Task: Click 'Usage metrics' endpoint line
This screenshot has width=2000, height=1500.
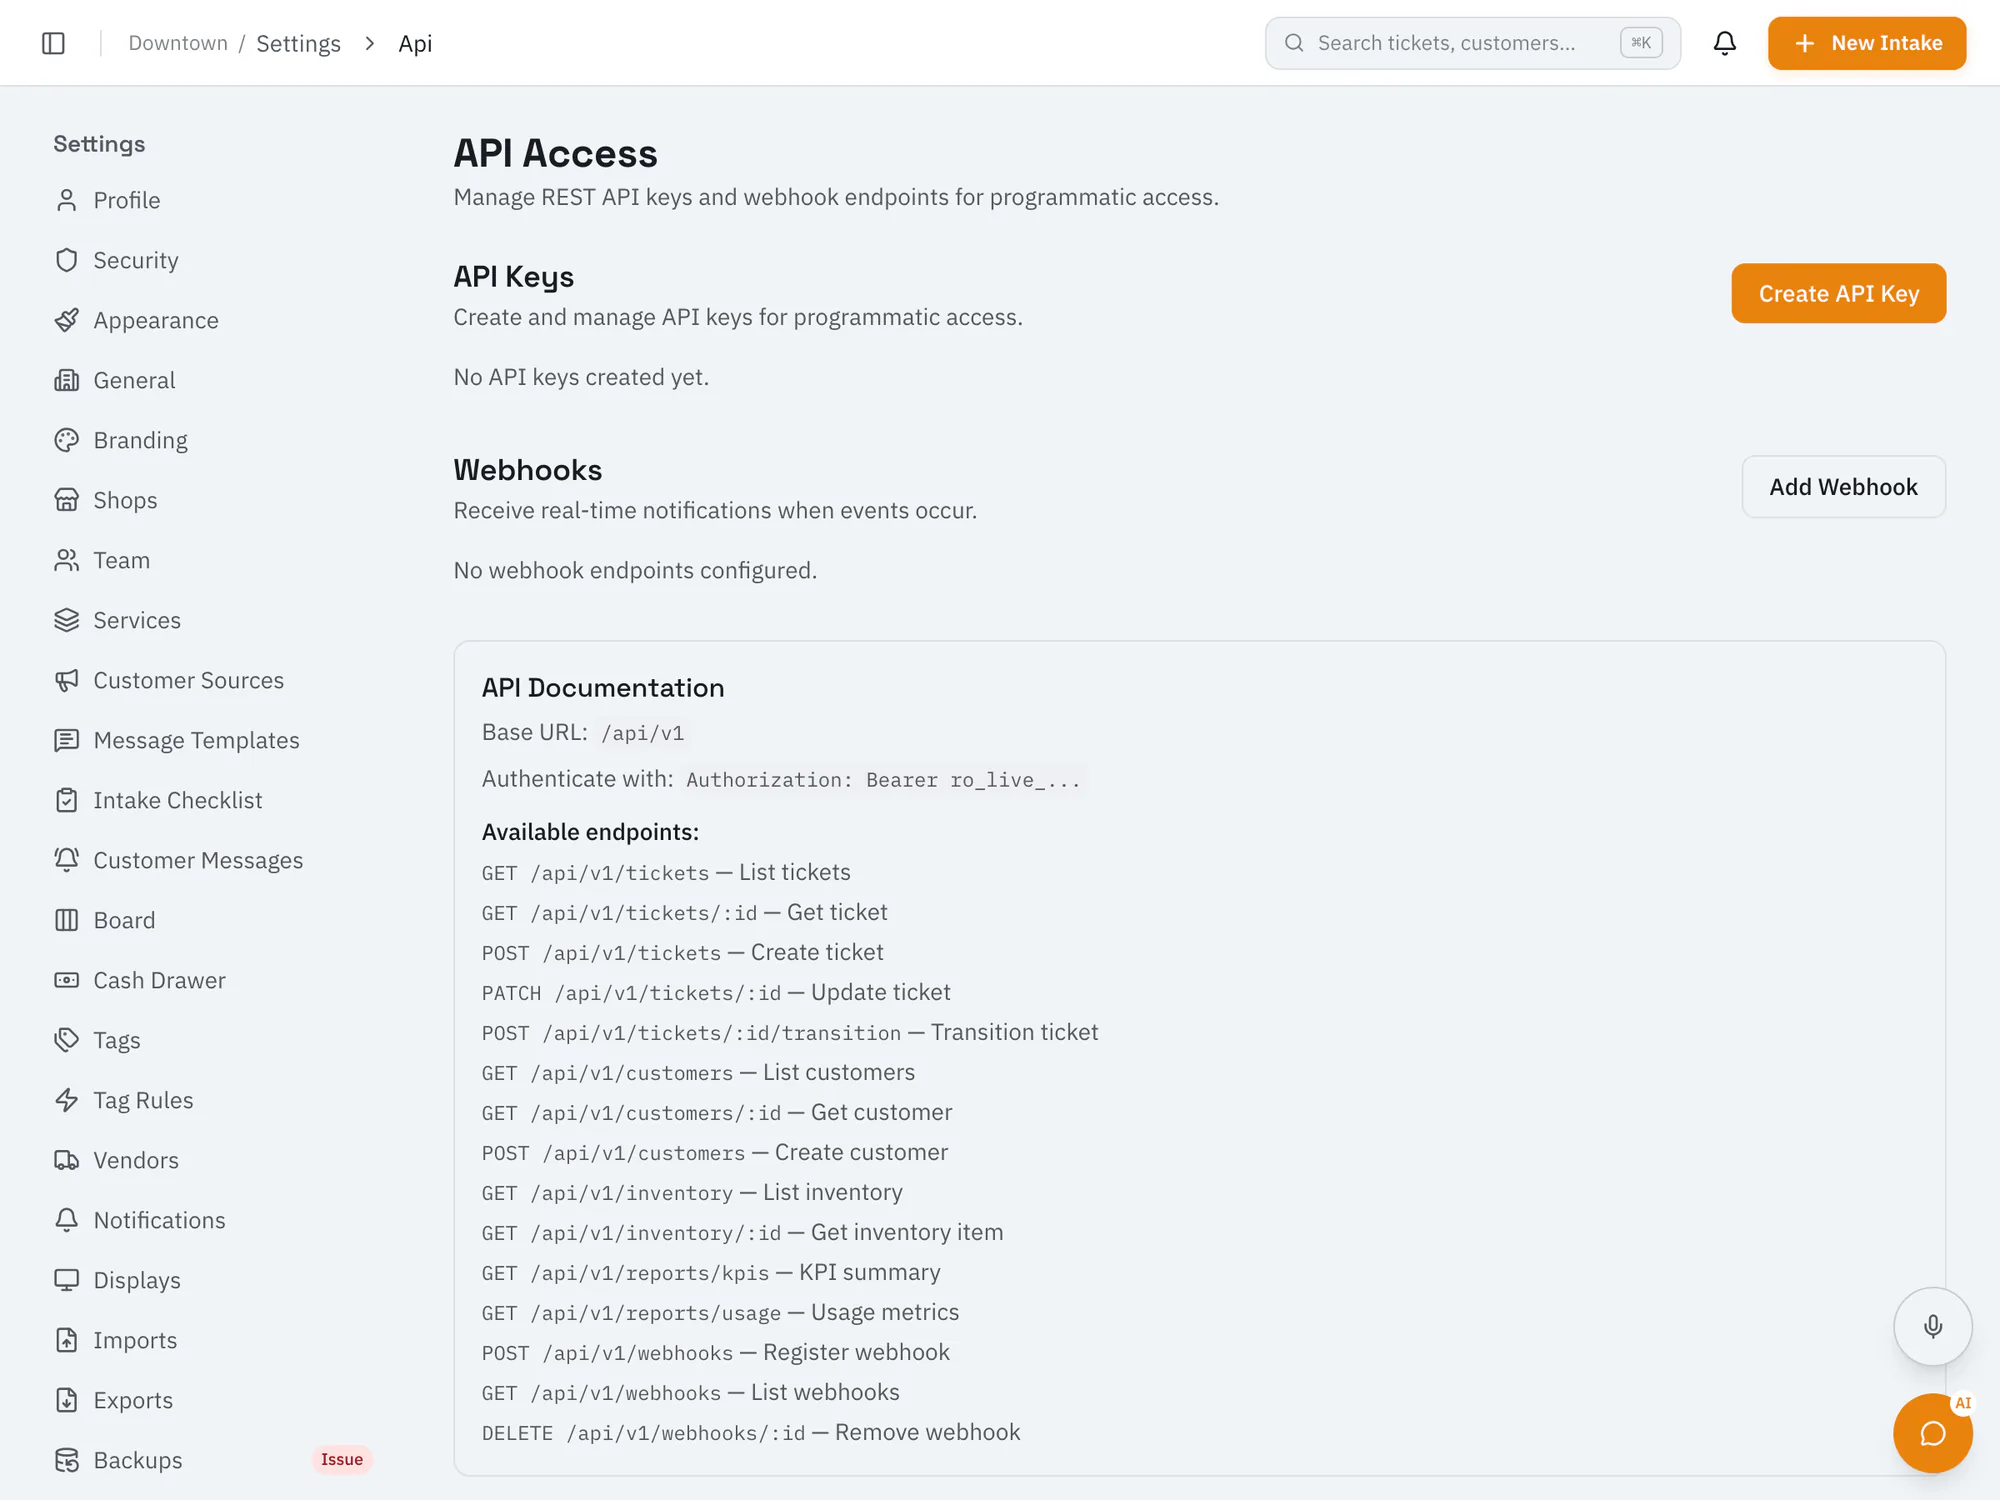Action: [720, 1313]
